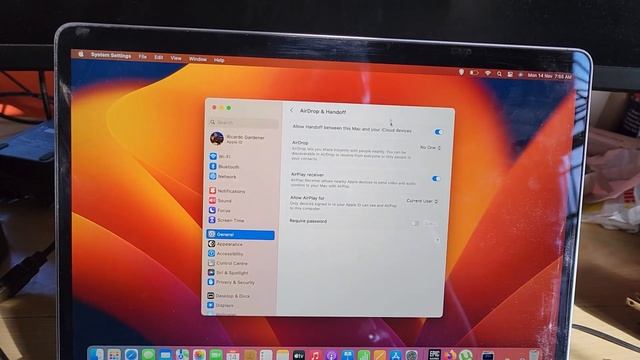This screenshot has height=360, width=640.
Task: Launch Keynote from the Dock
Action: (347, 356)
